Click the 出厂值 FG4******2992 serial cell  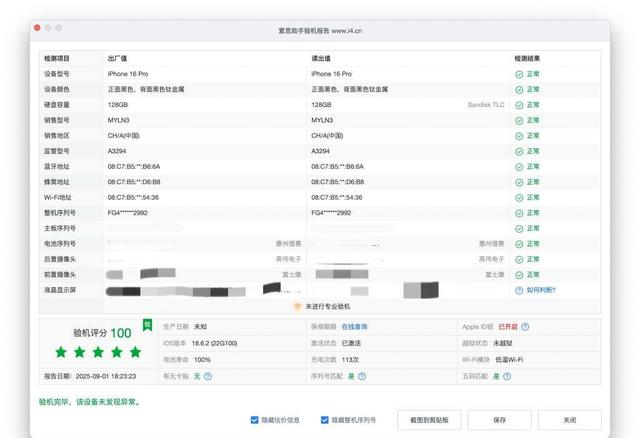click(127, 213)
